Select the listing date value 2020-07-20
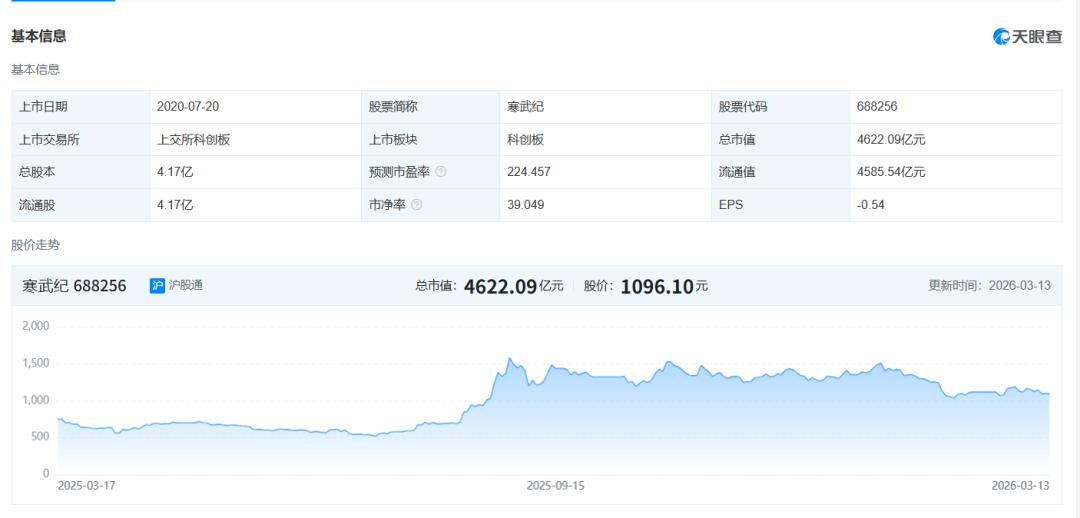 point(188,107)
